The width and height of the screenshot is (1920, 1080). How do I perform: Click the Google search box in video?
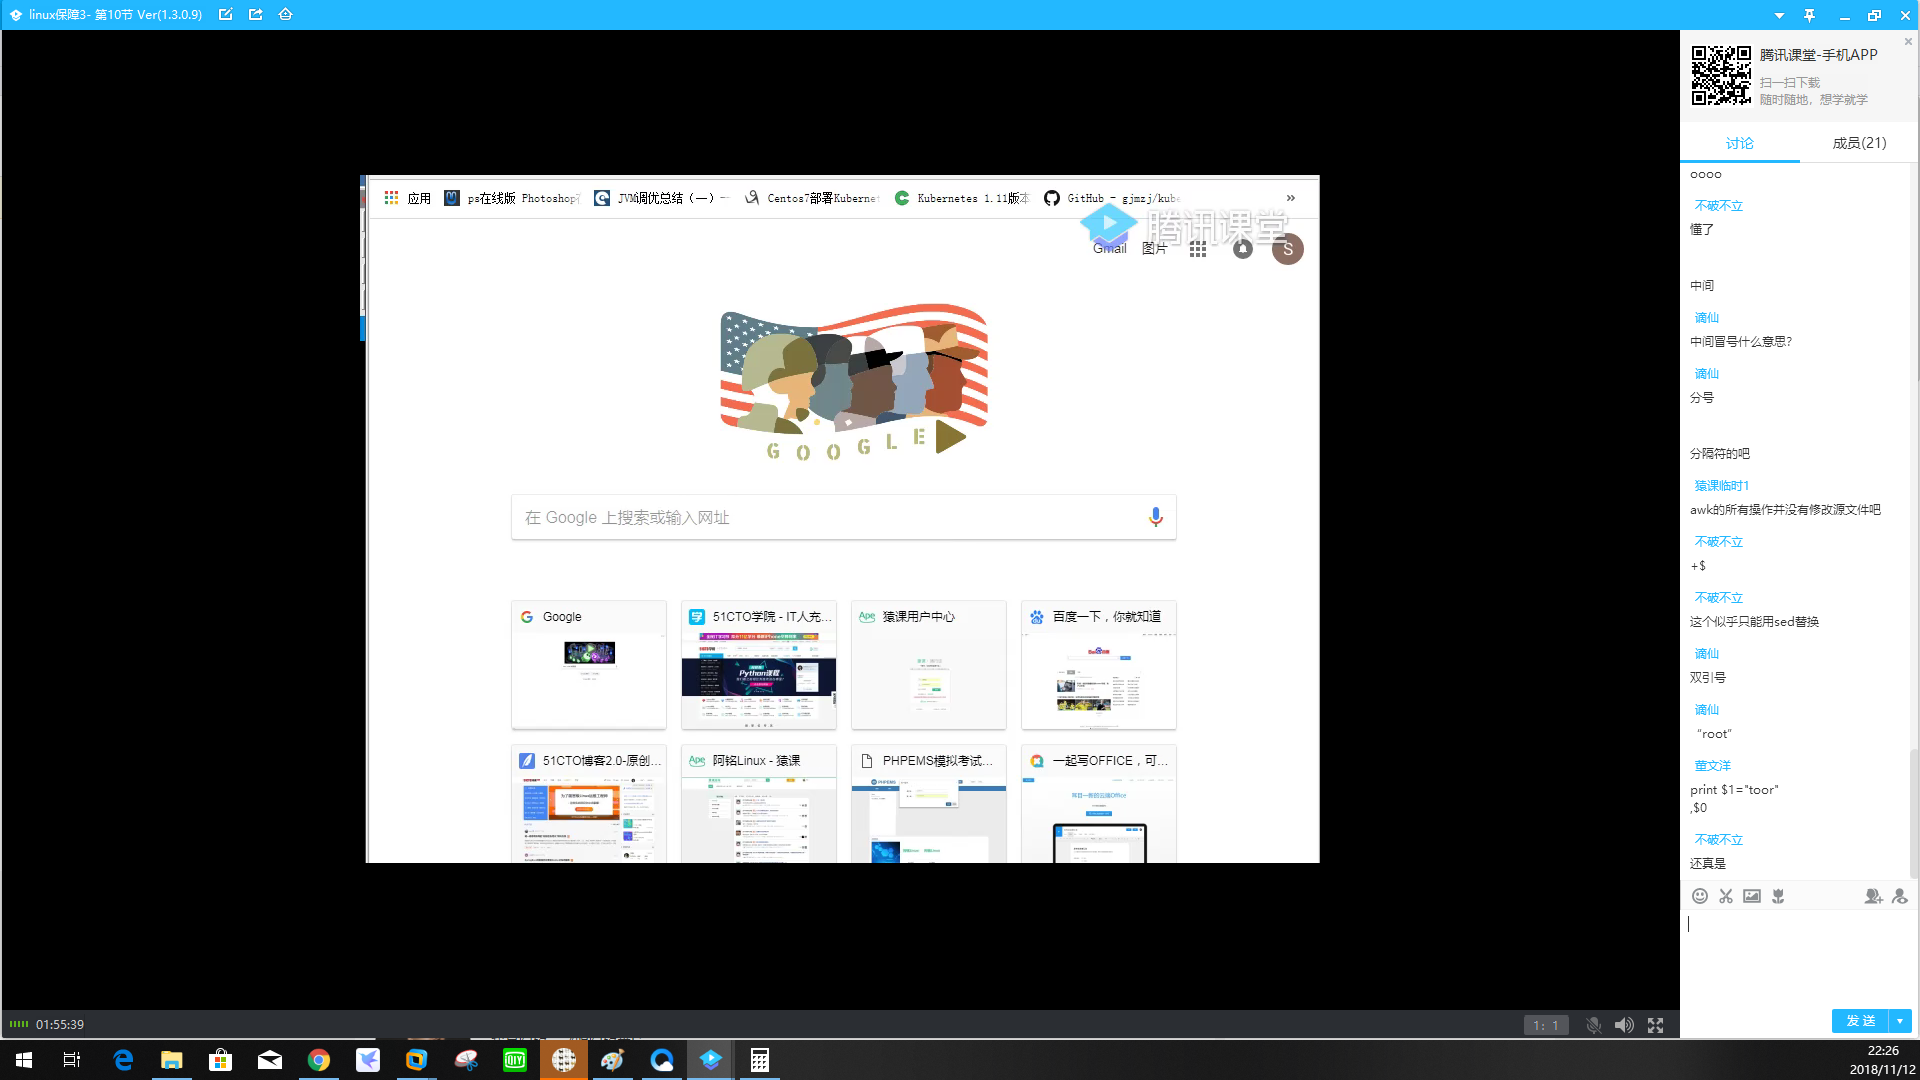[x=843, y=517]
